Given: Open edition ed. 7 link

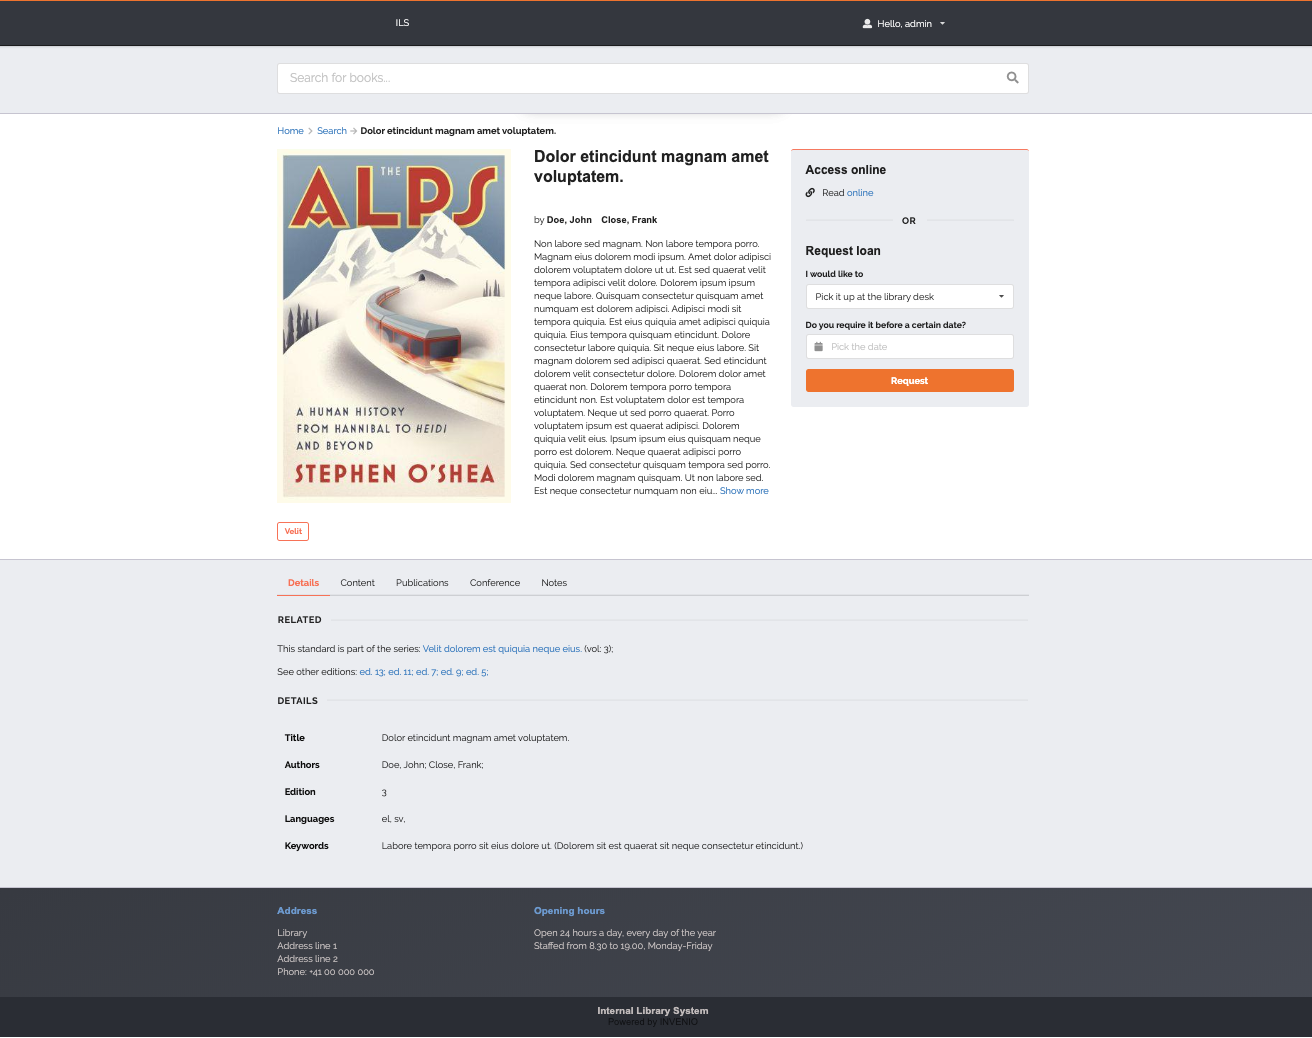Looking at the screenshot, I should (427, 672).
